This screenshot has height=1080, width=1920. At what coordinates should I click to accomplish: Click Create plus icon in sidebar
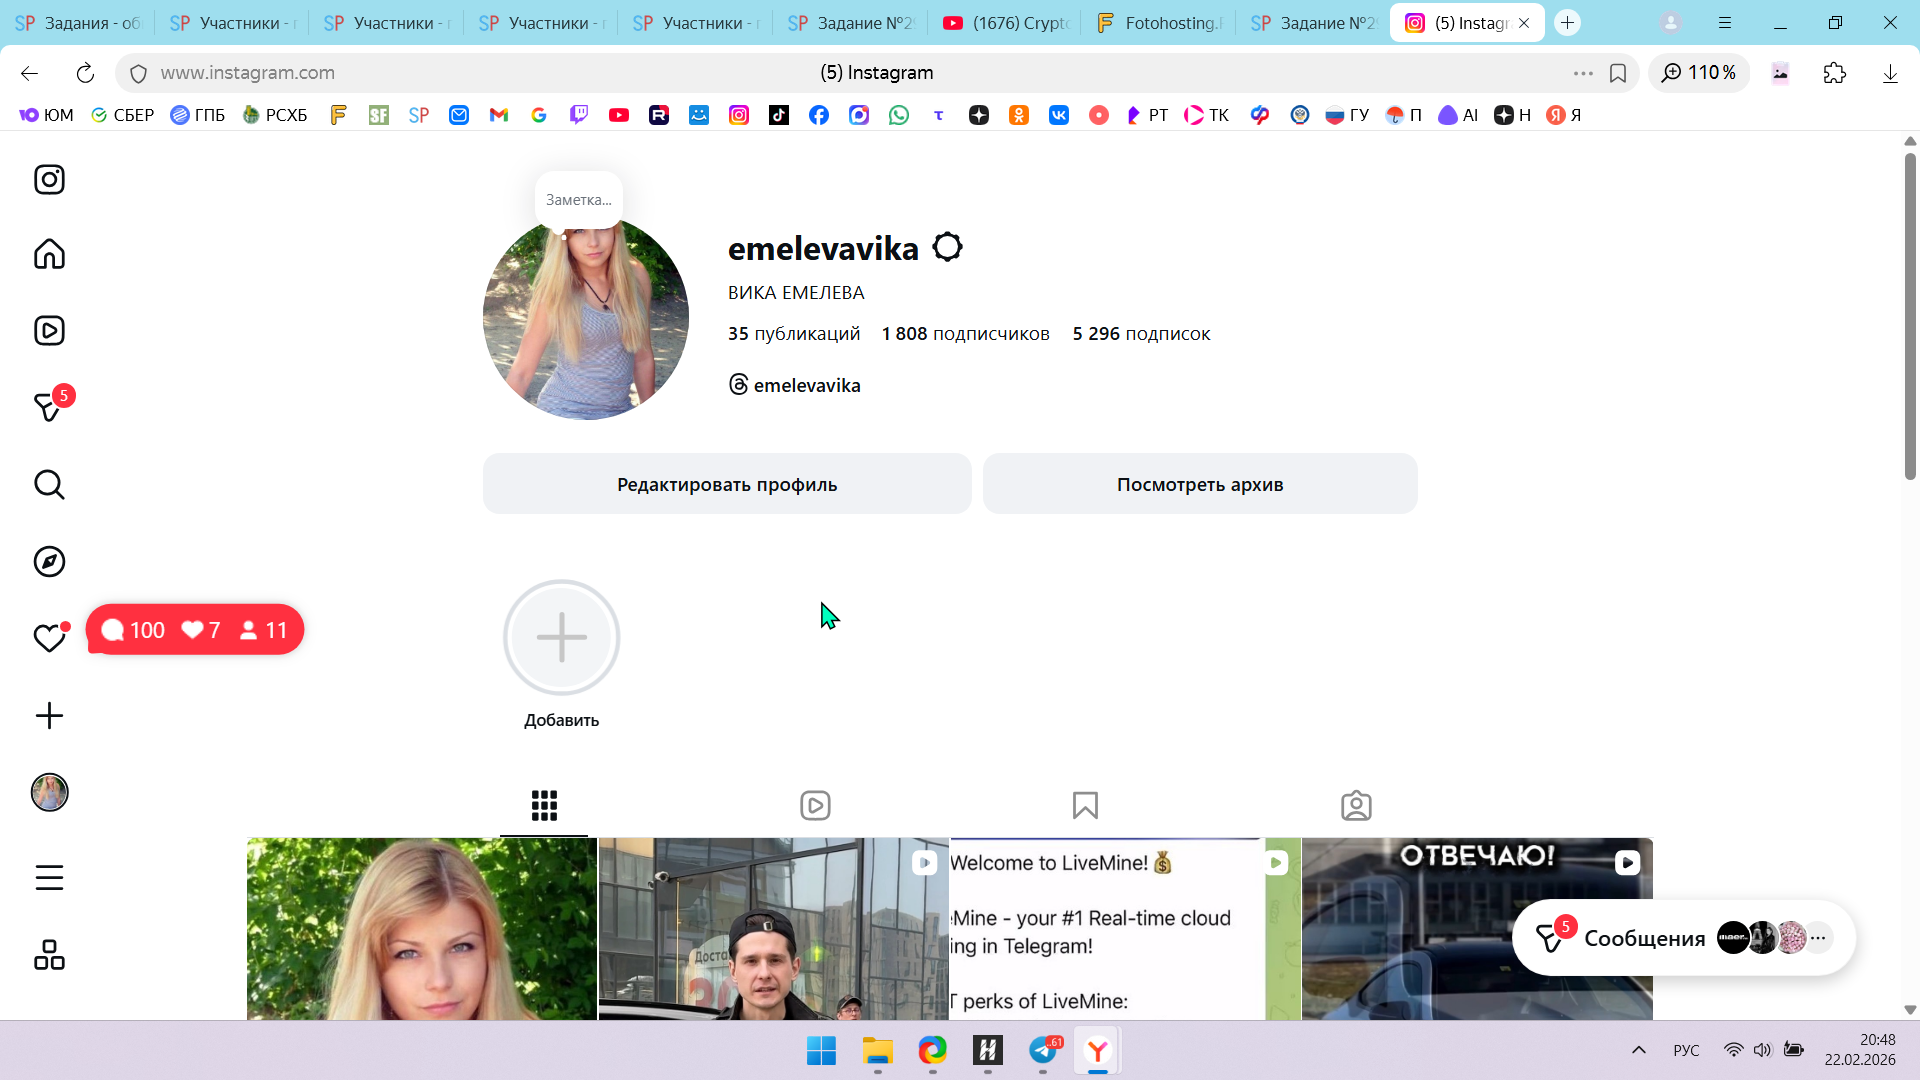pyautogui.click(x=49, y=716)
